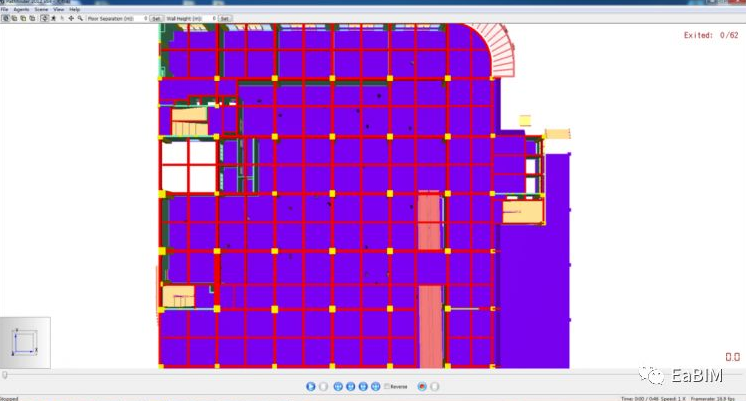This screenshot has width=746, height=401.
Task: Click the red '0.0' time readout
Action: pyautogui.click(x=733, y=357)
